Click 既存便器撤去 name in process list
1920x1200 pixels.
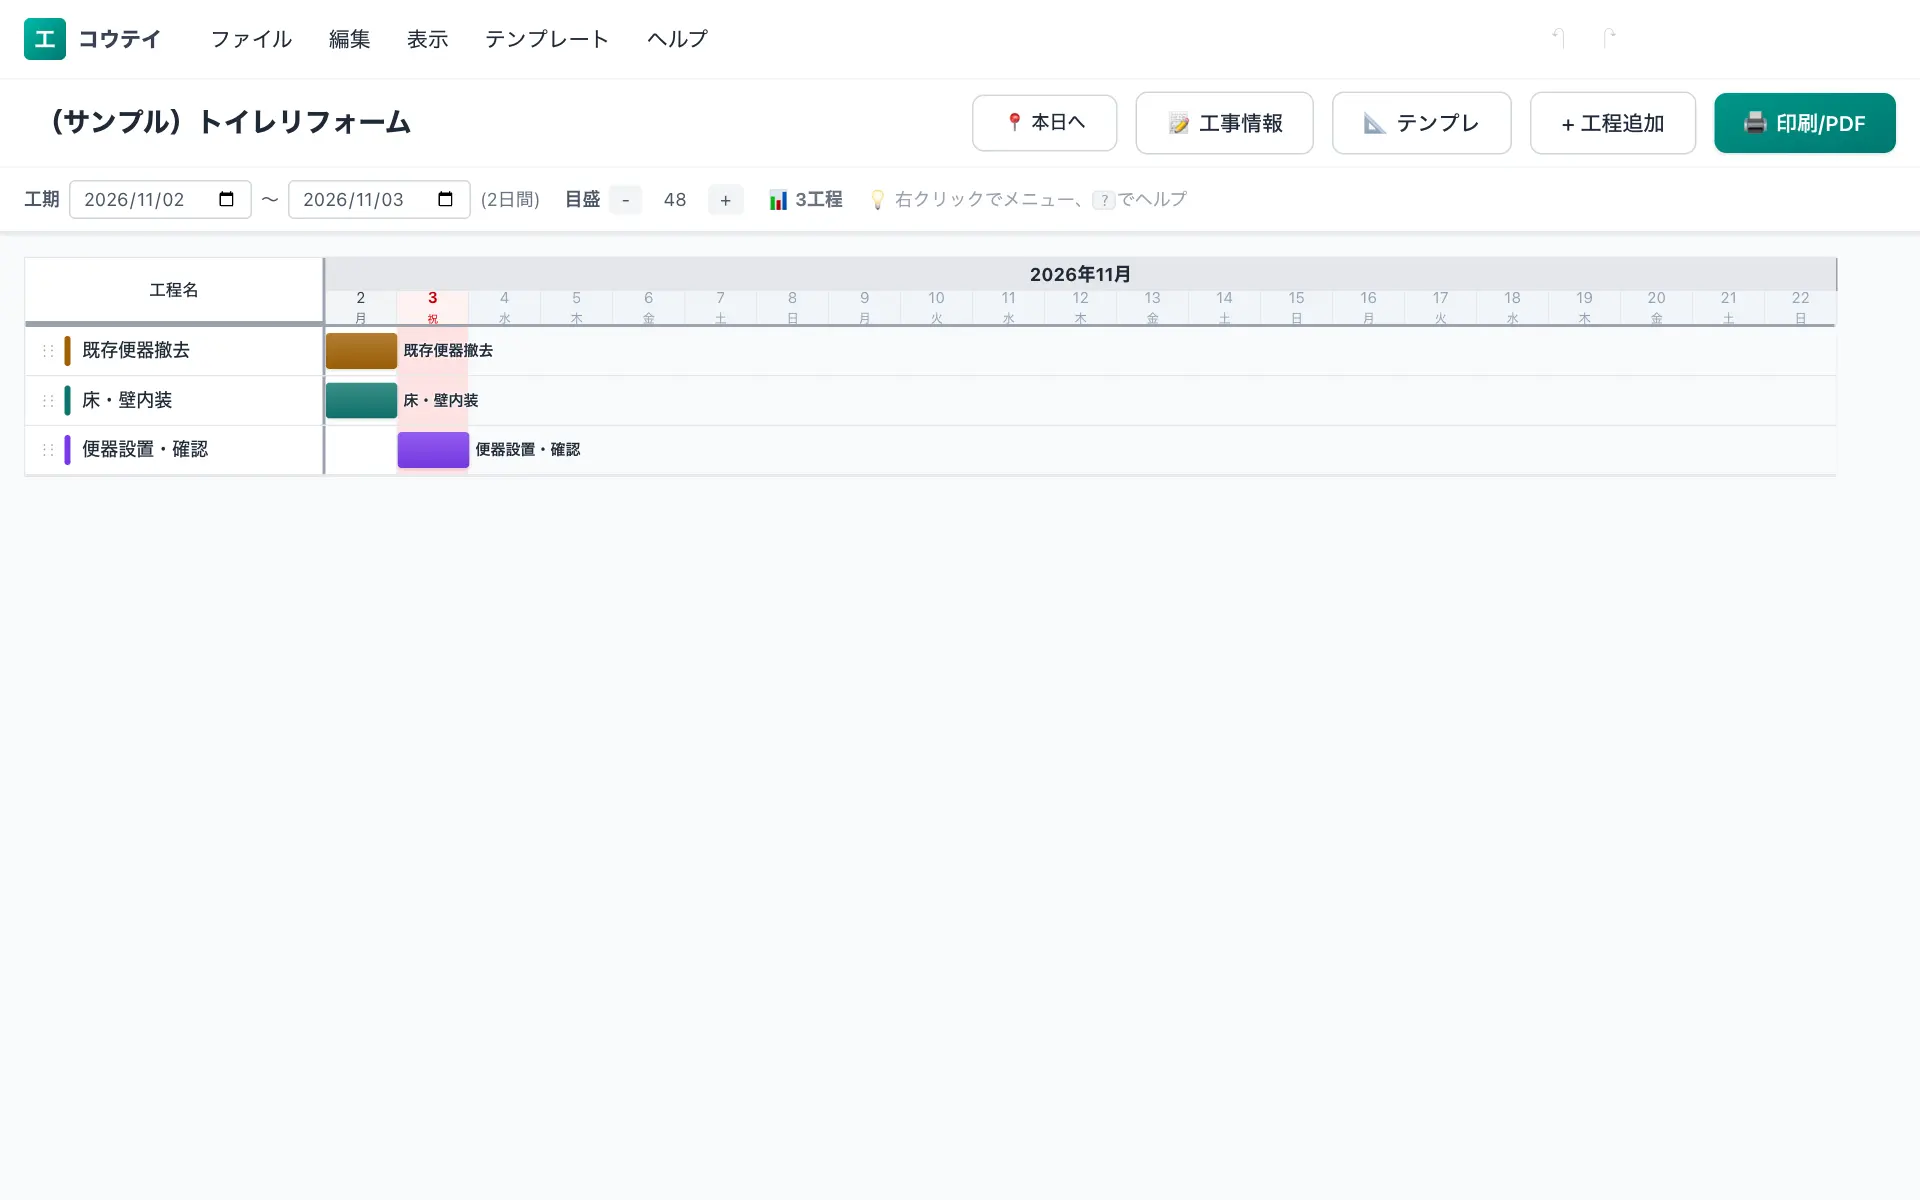click(x=136, y=351)
